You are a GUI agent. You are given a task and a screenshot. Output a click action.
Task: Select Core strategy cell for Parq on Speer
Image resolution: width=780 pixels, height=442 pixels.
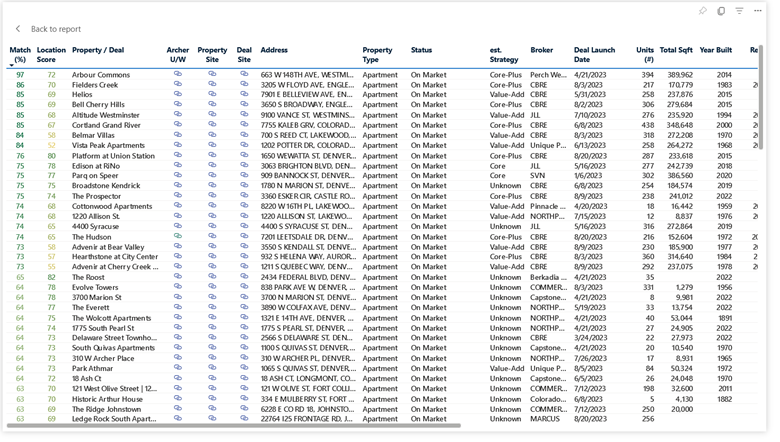497,176
